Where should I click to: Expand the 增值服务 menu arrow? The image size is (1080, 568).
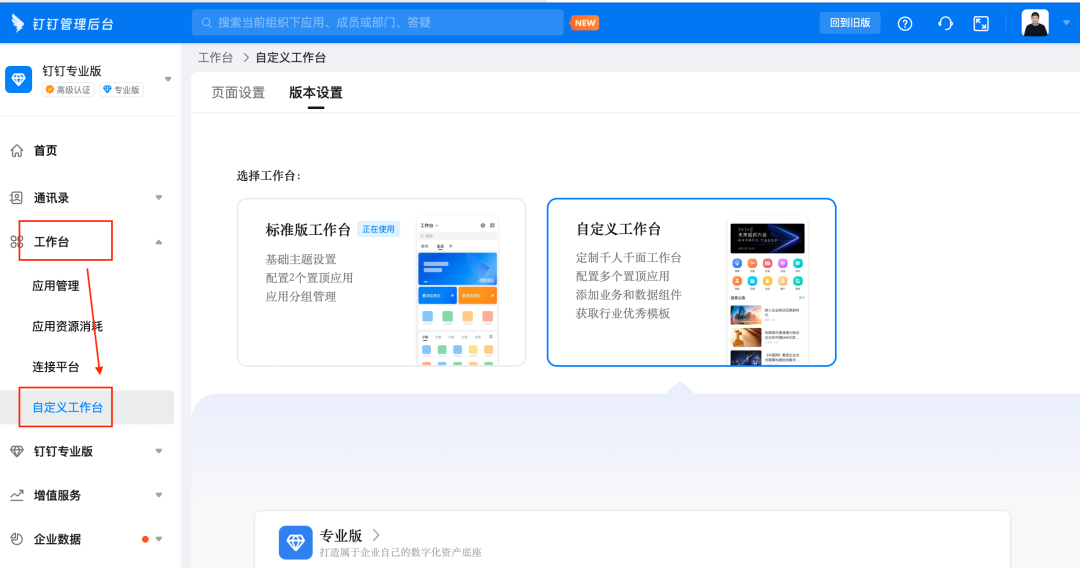click(159, 496)
